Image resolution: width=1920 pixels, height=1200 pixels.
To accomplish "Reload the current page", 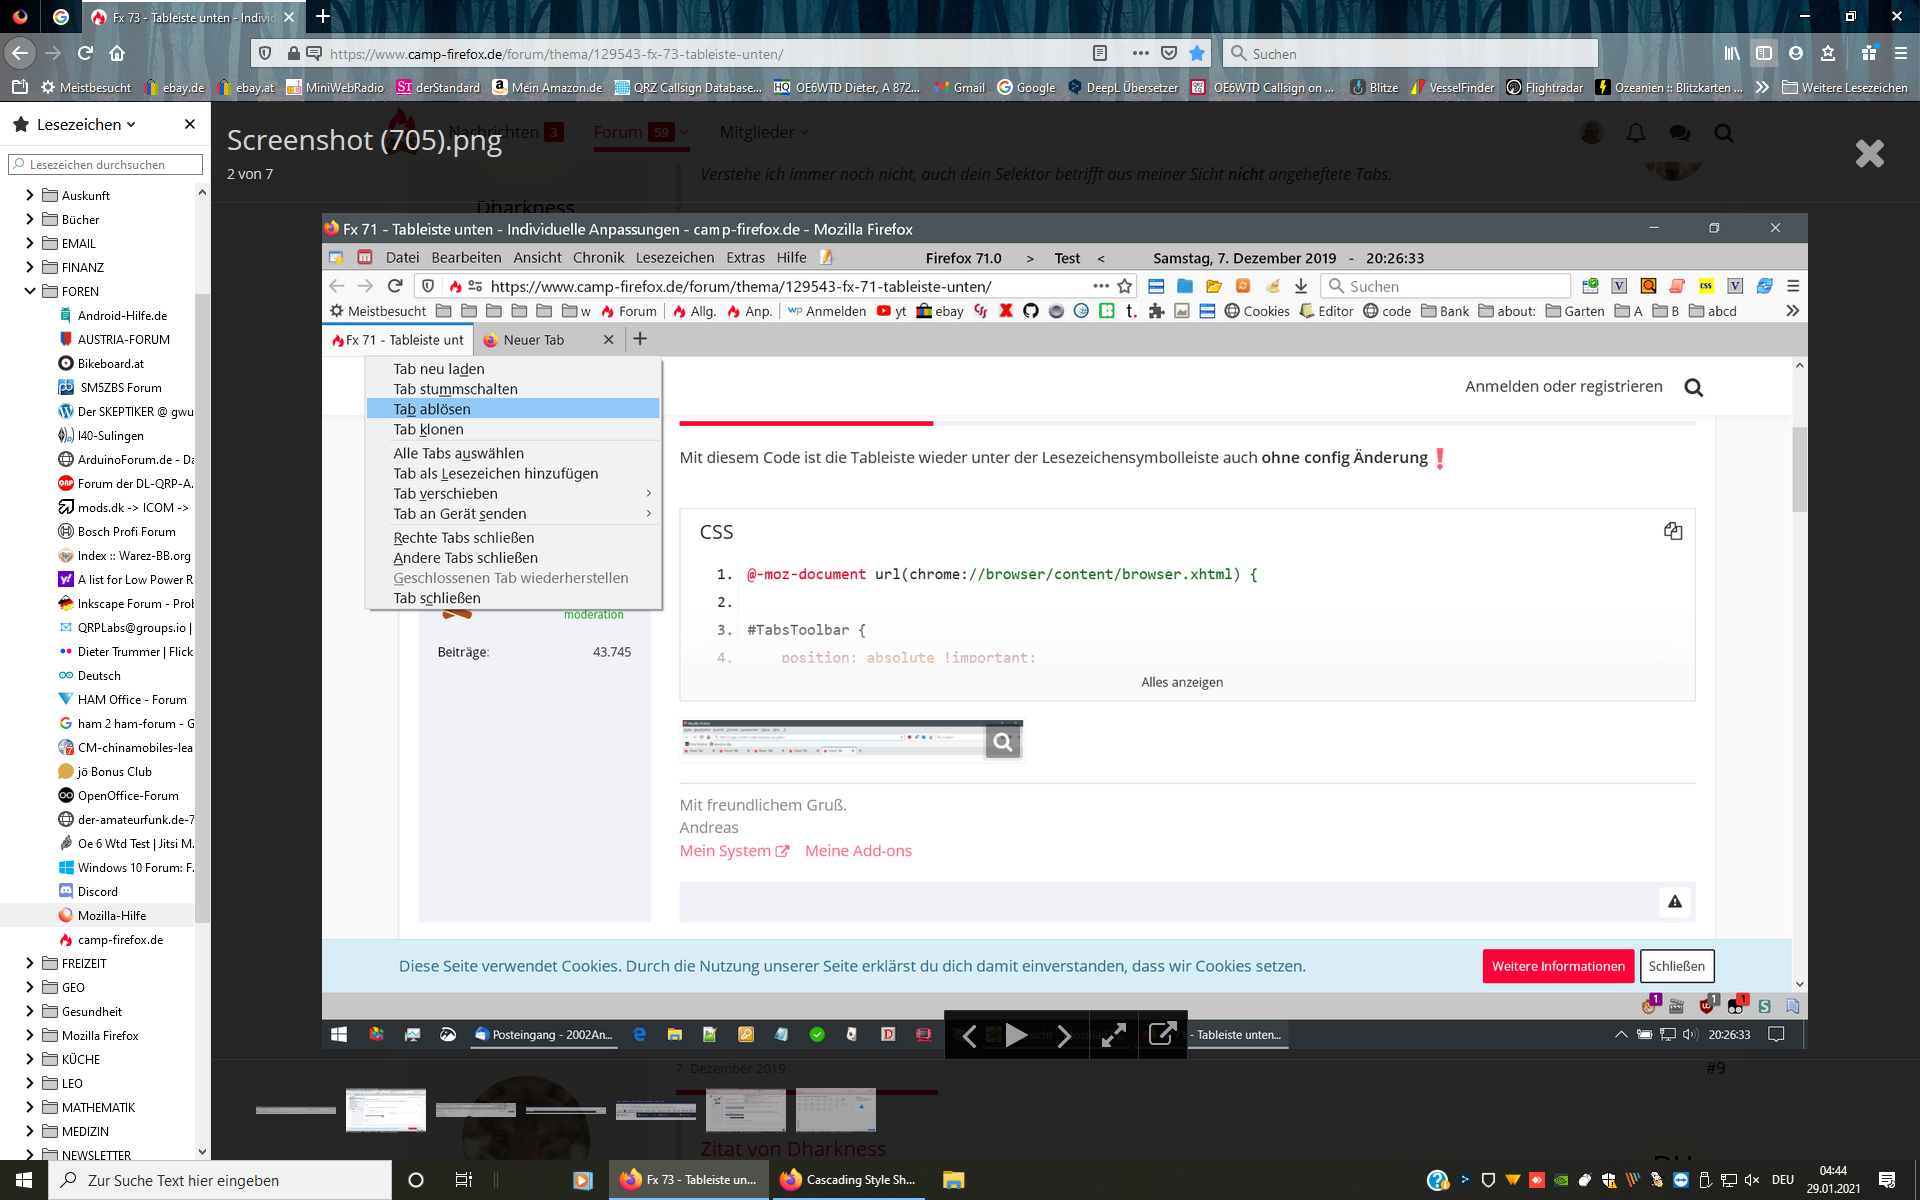I will pyautogui.click(x=85, y=53).
